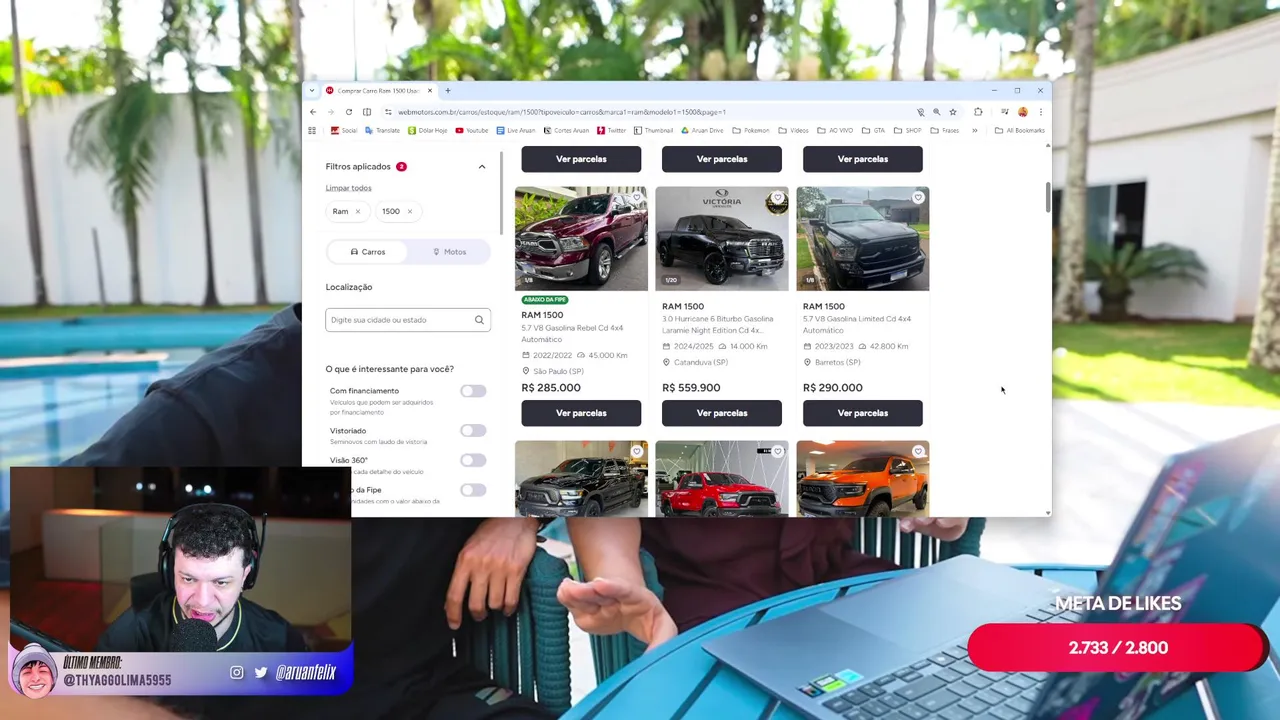
Task: Open the Cortes Aruan bookmark
Action: 566,130
